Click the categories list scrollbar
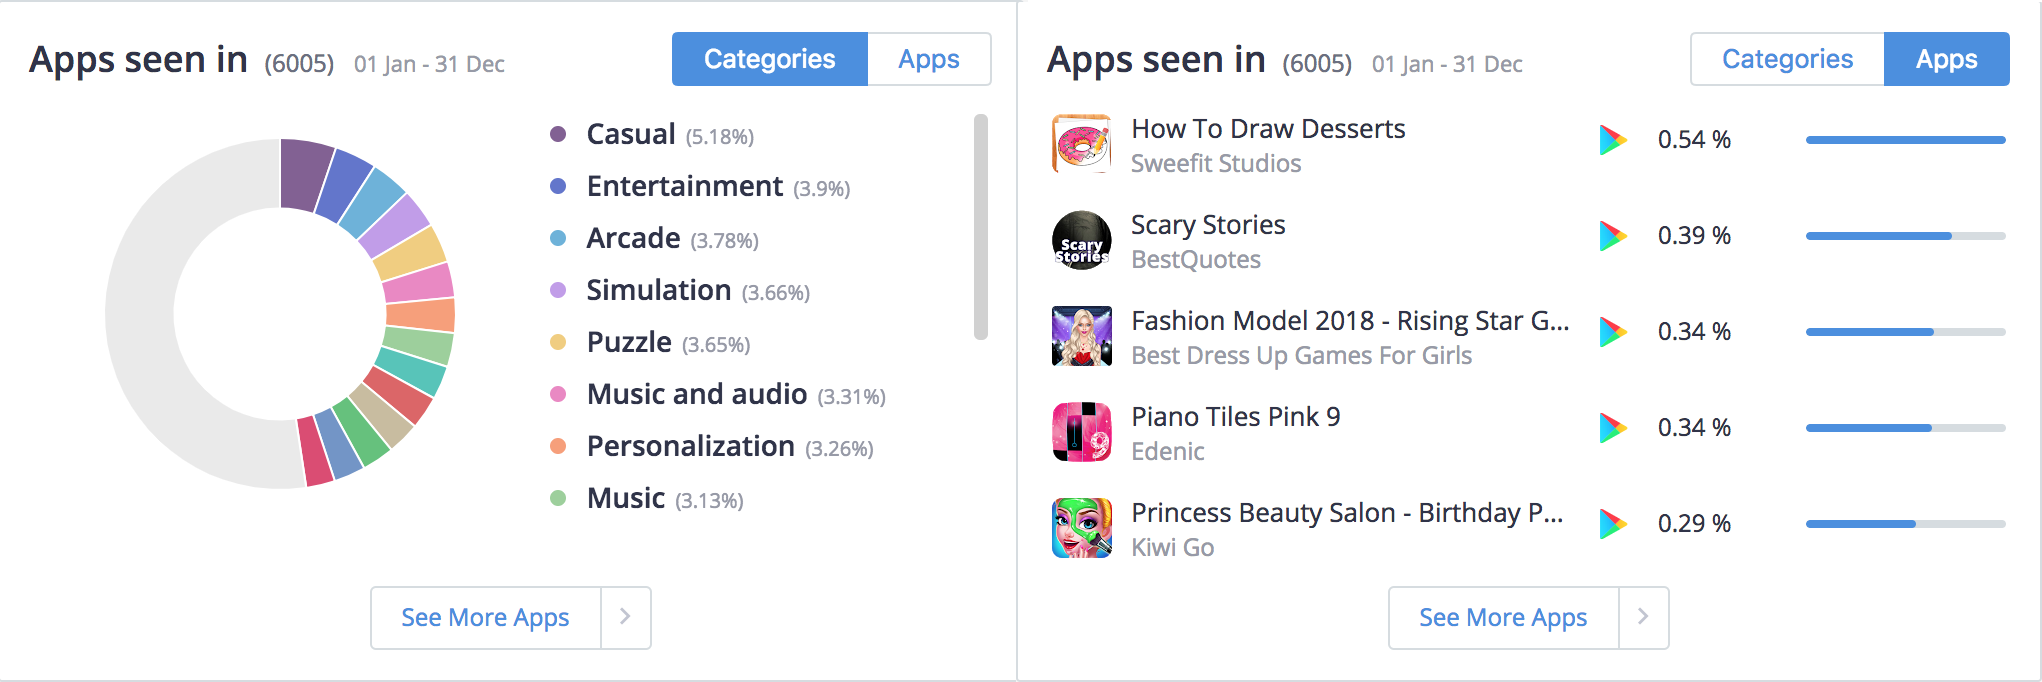This screenshot has height=682, width=2042. pyautogui.click(x=981, y=227)
